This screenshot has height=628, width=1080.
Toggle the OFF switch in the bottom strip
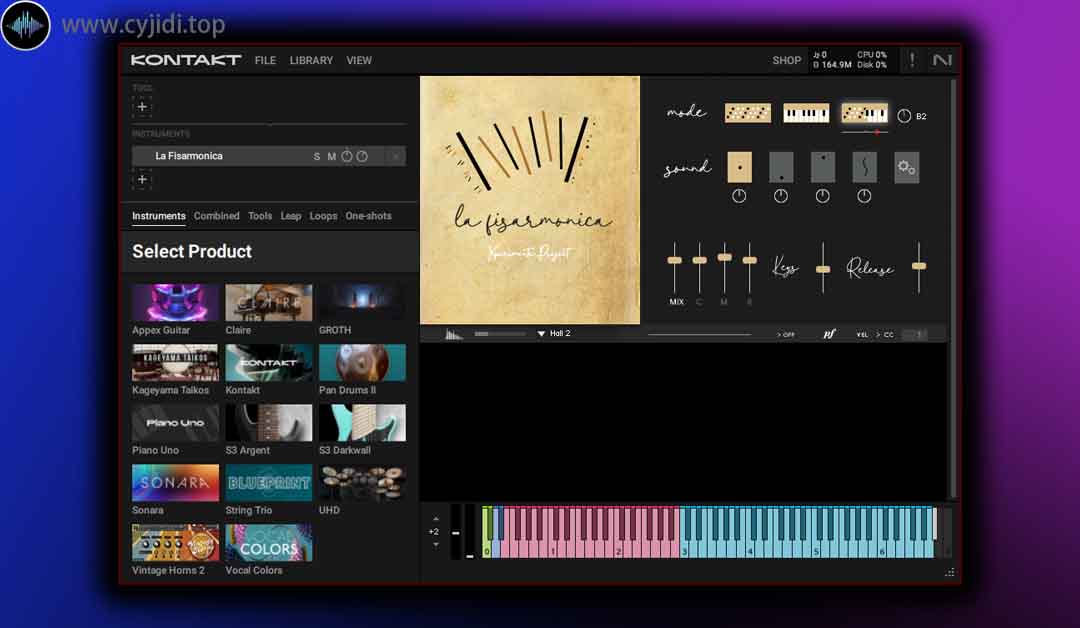786,335
